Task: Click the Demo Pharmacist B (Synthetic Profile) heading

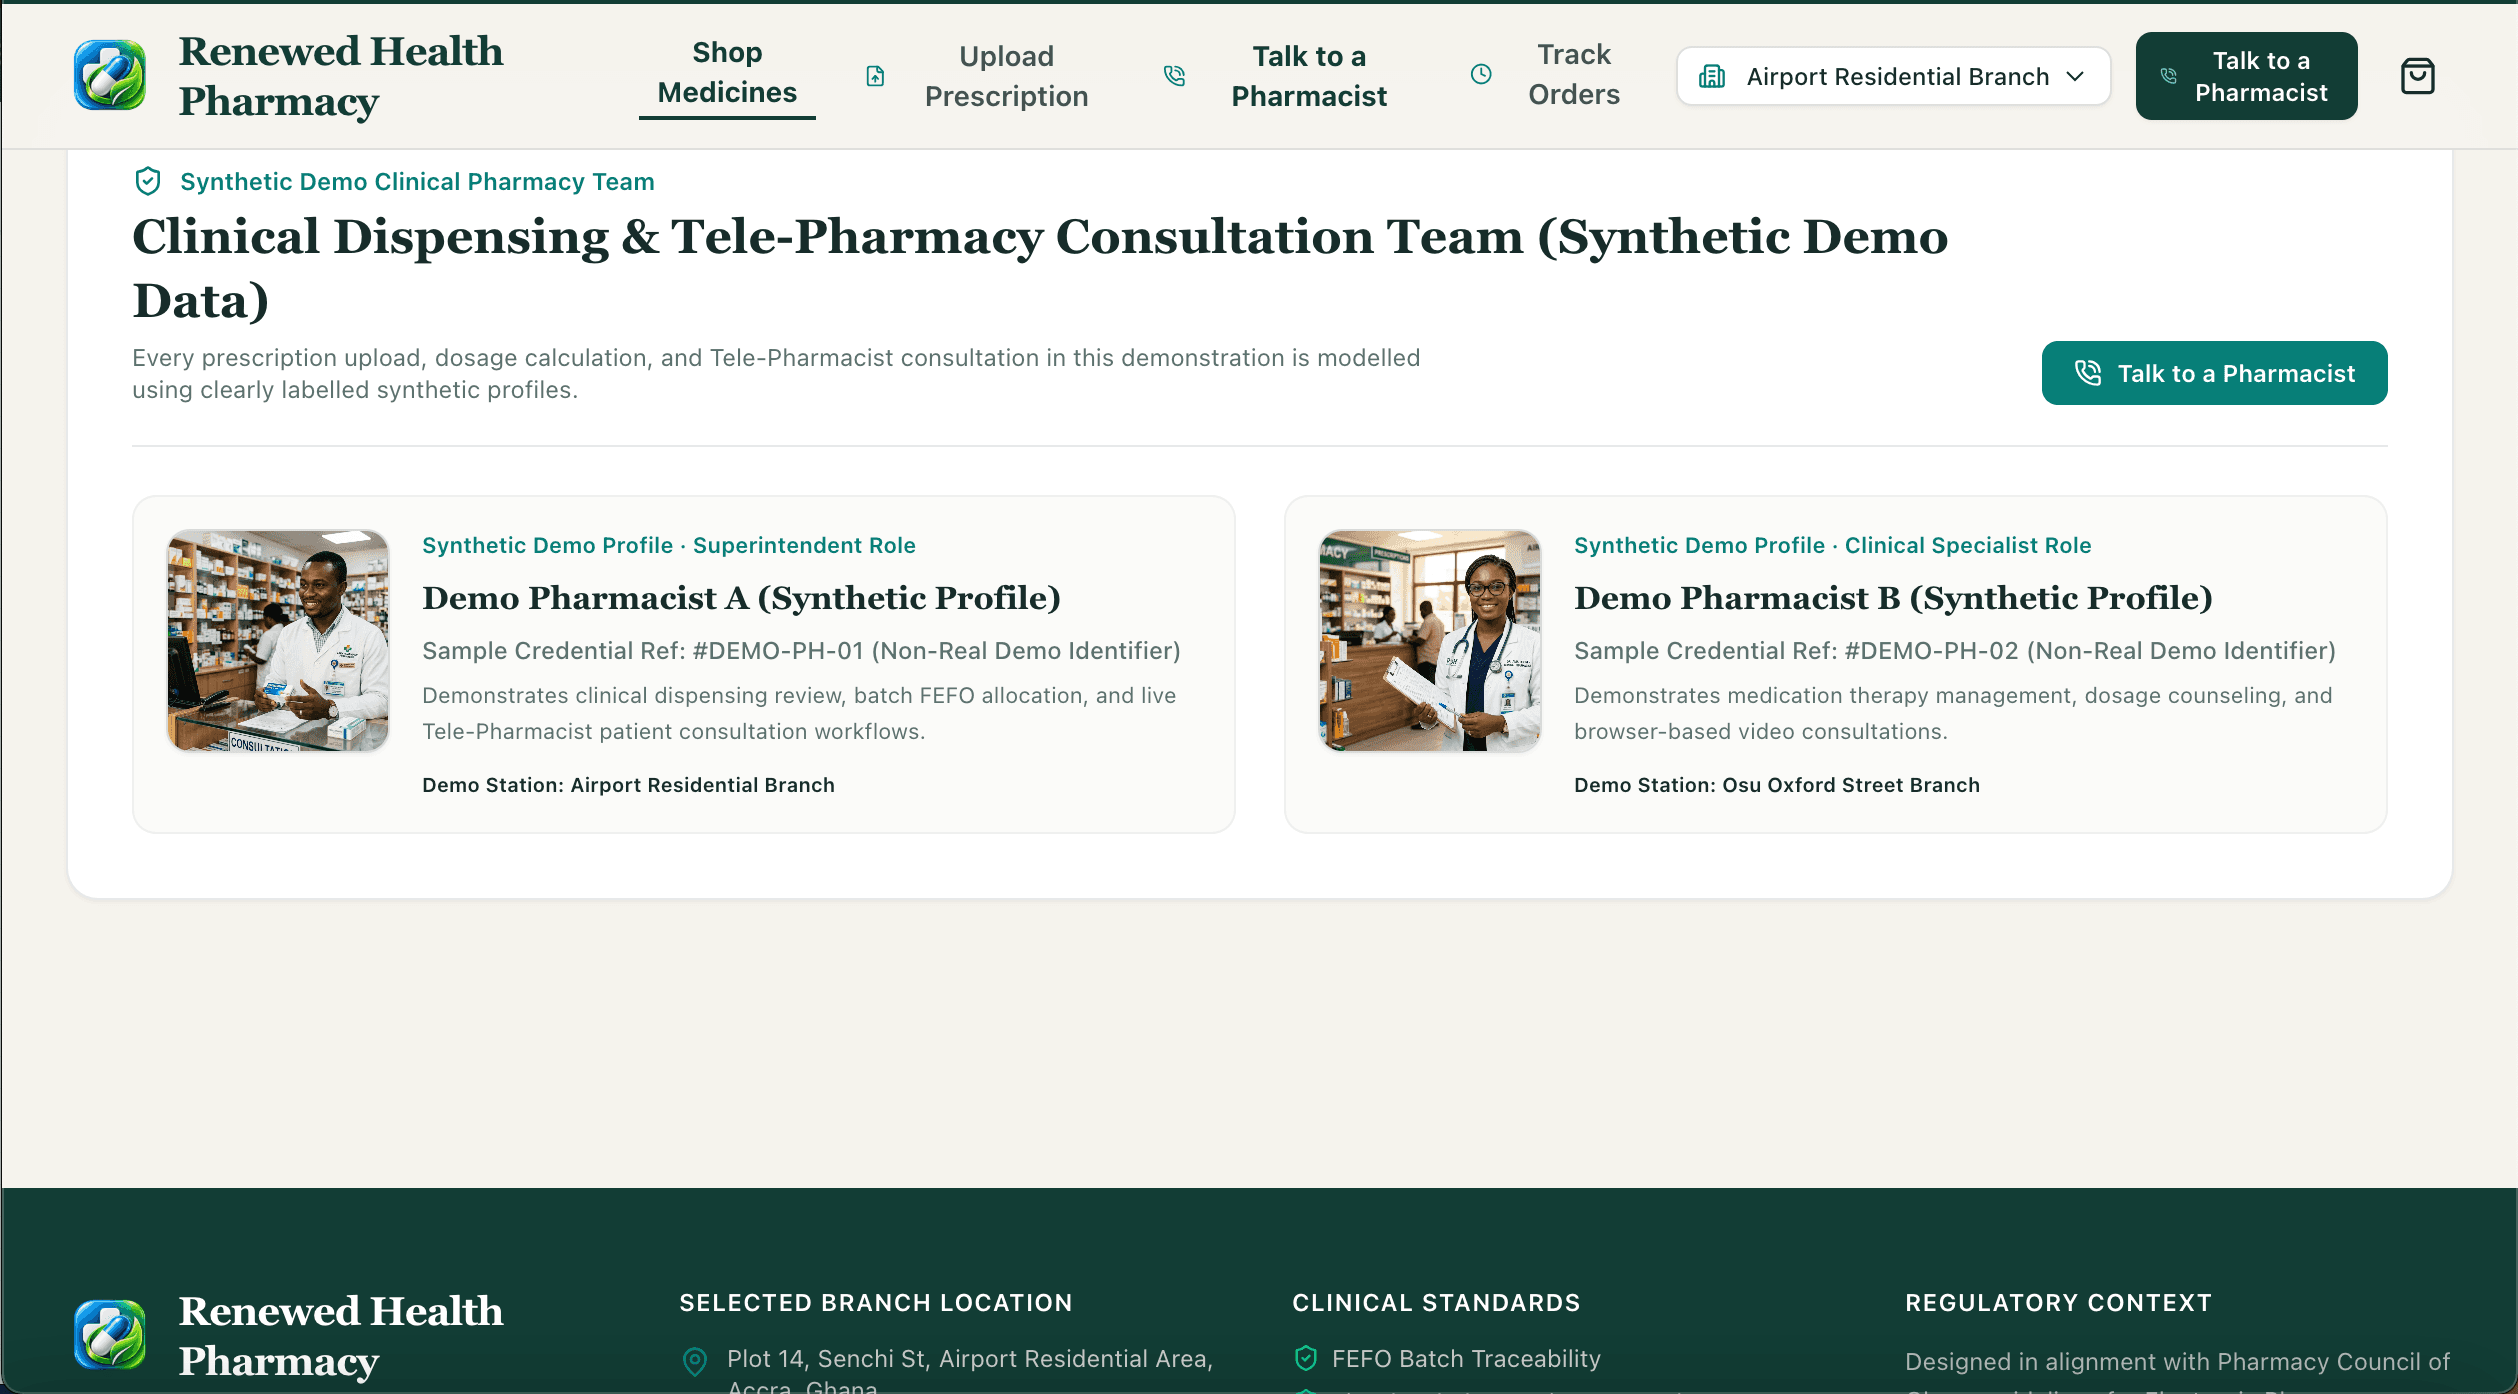Action: pos(1893,598)
